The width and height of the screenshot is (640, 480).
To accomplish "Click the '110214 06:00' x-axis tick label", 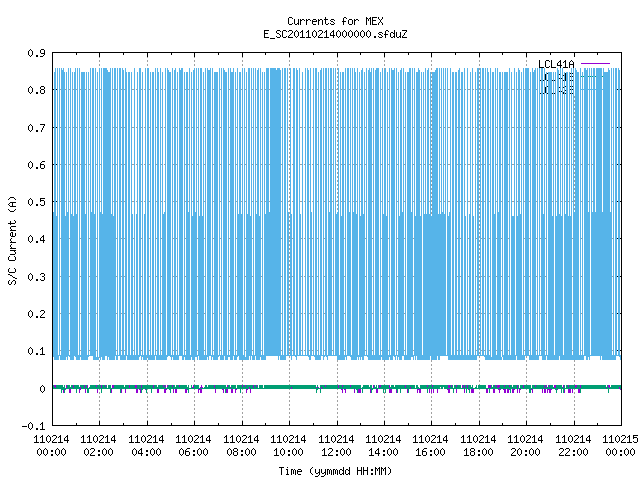I will pos(193,446).
